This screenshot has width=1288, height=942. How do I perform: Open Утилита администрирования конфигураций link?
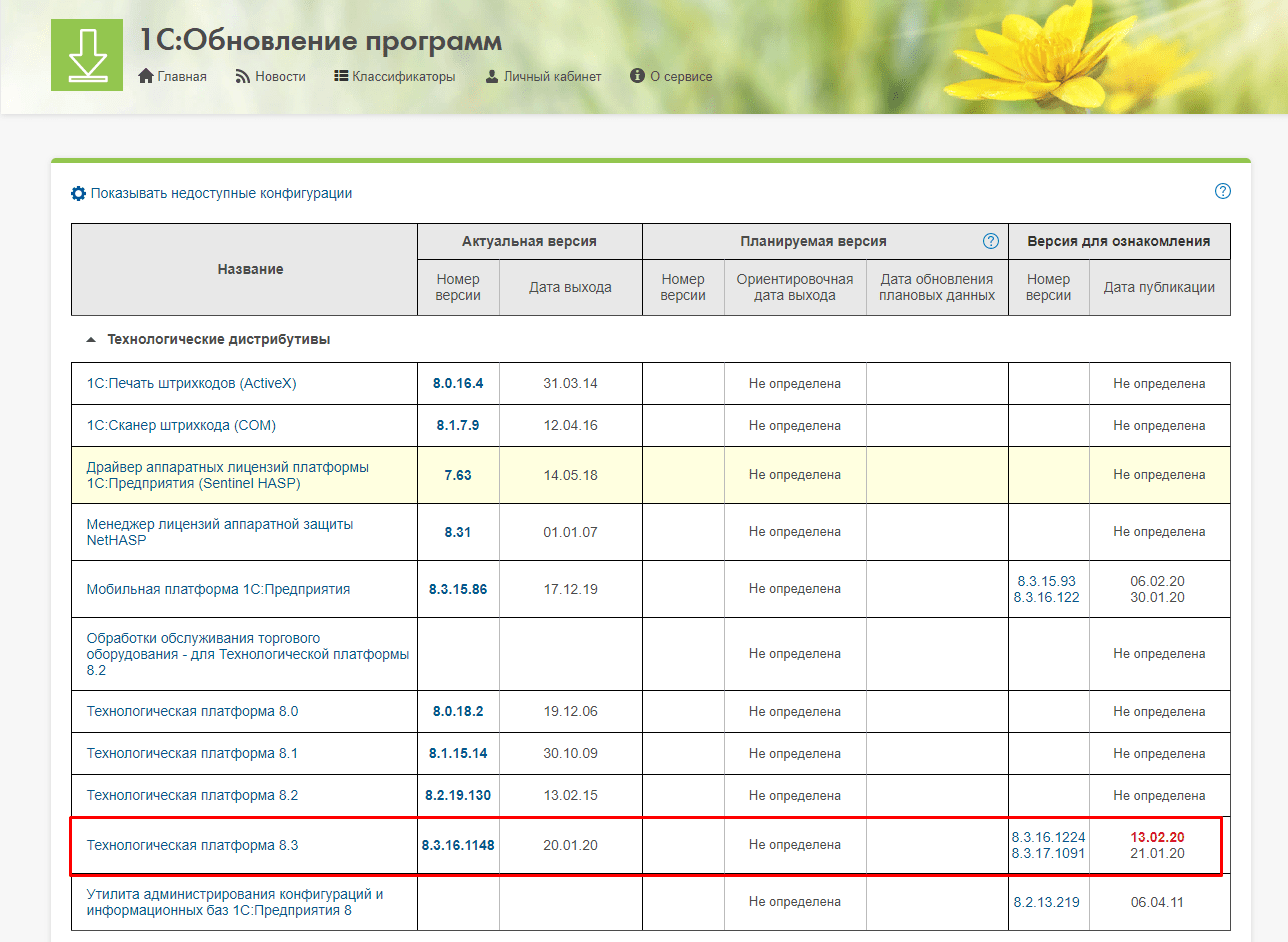point(235,902)
